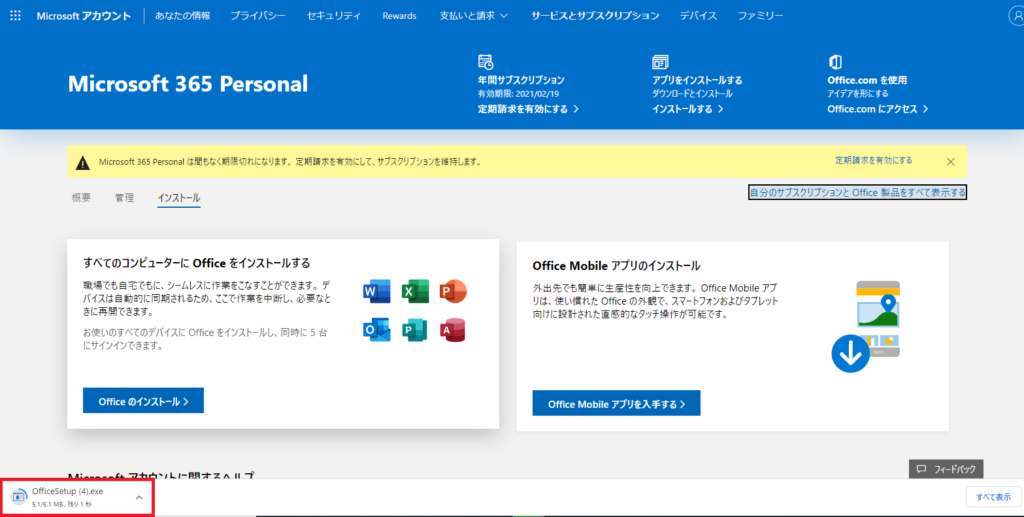1024x517 pixels.
Task: Click the Office Mobile アプリのインストール heading
Action: click(616, 266)
